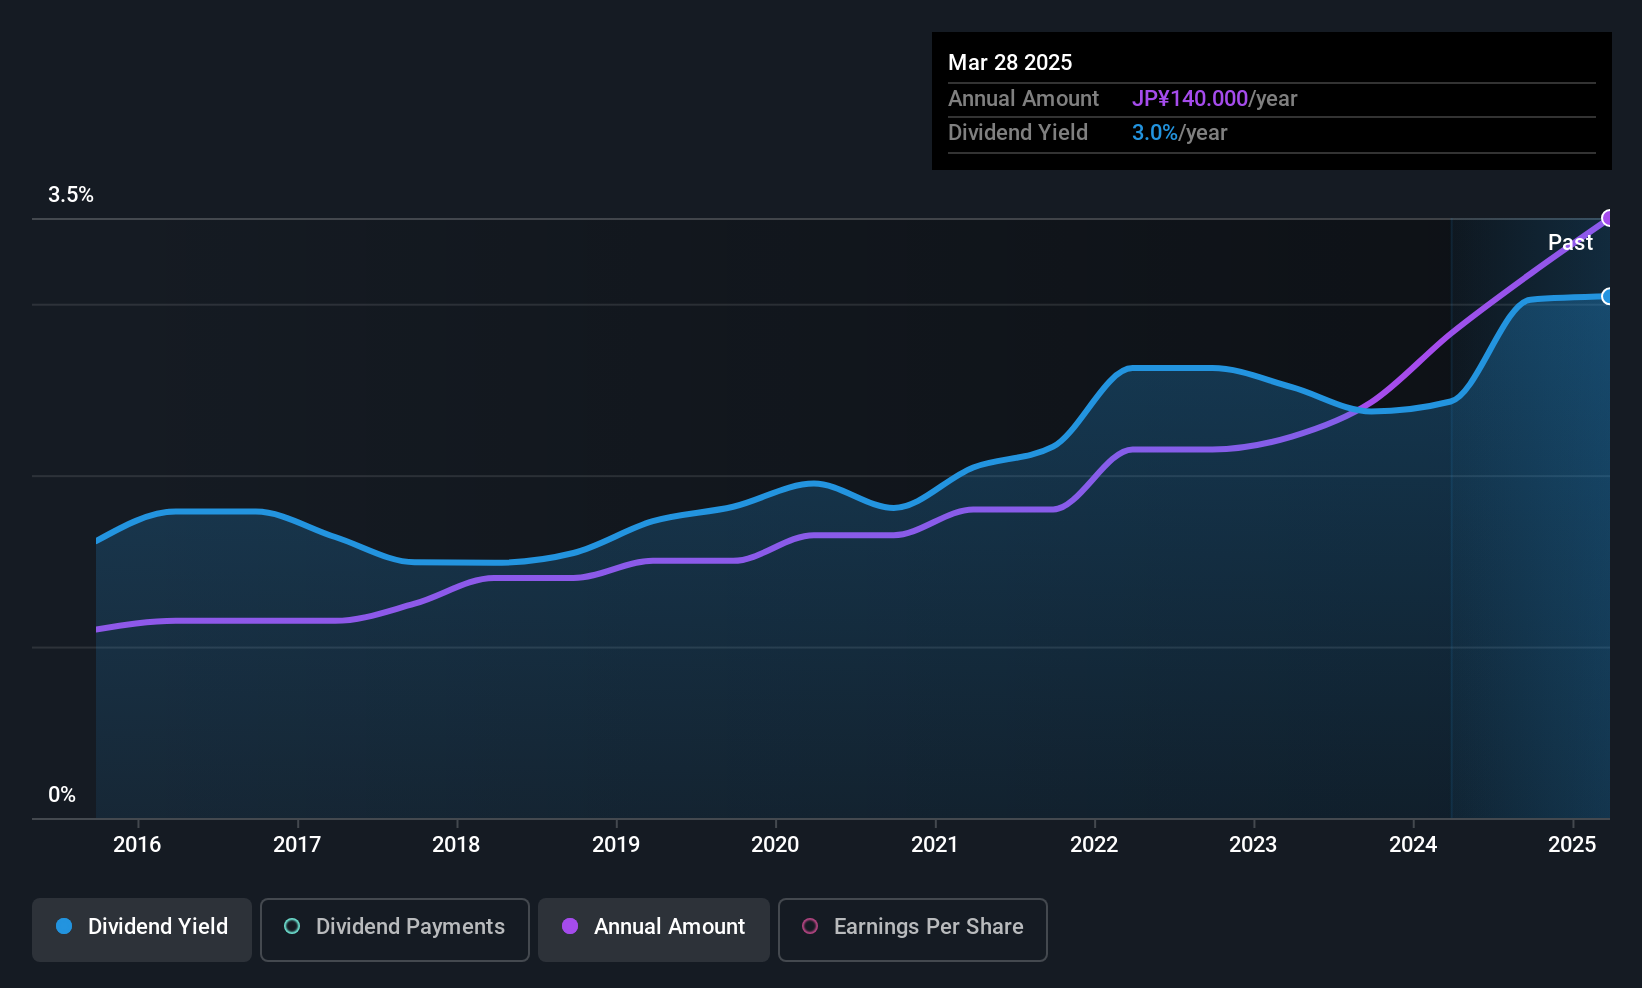
Task: Click the teal ring beside Dividend Payments
Action: 292,926
